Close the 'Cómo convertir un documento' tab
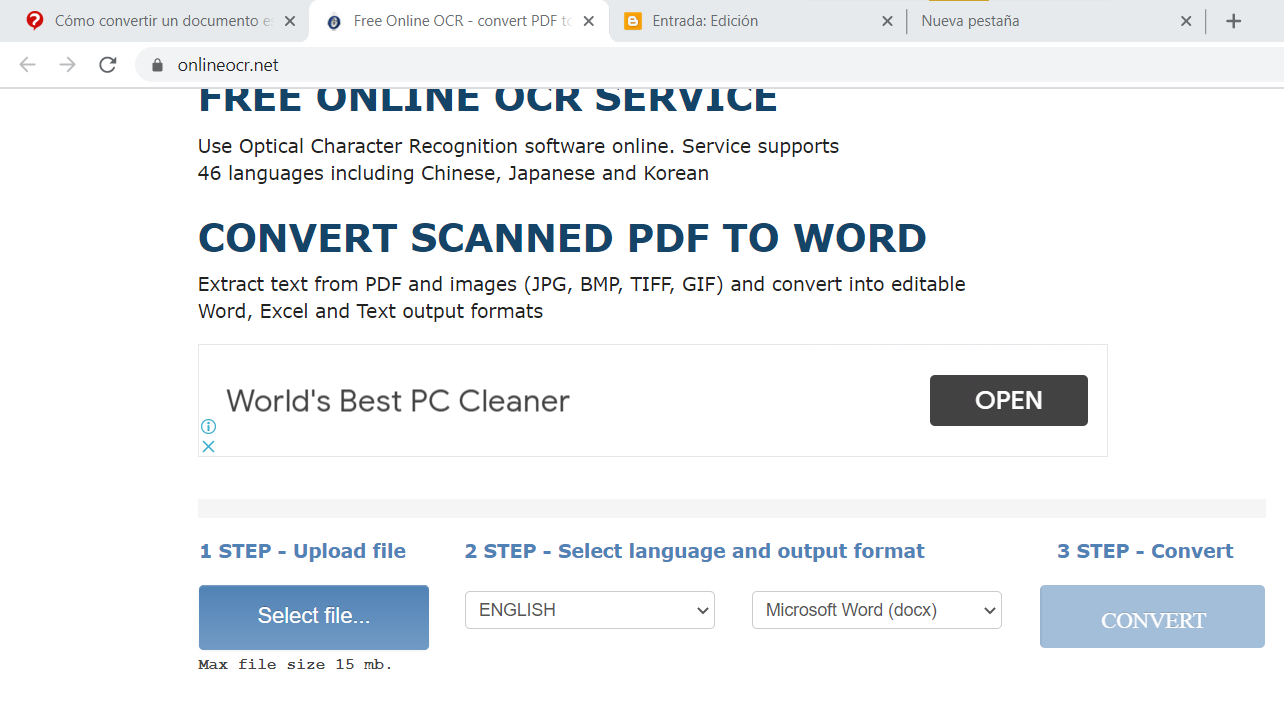1284x706 pixels. (x=289, y=21)
